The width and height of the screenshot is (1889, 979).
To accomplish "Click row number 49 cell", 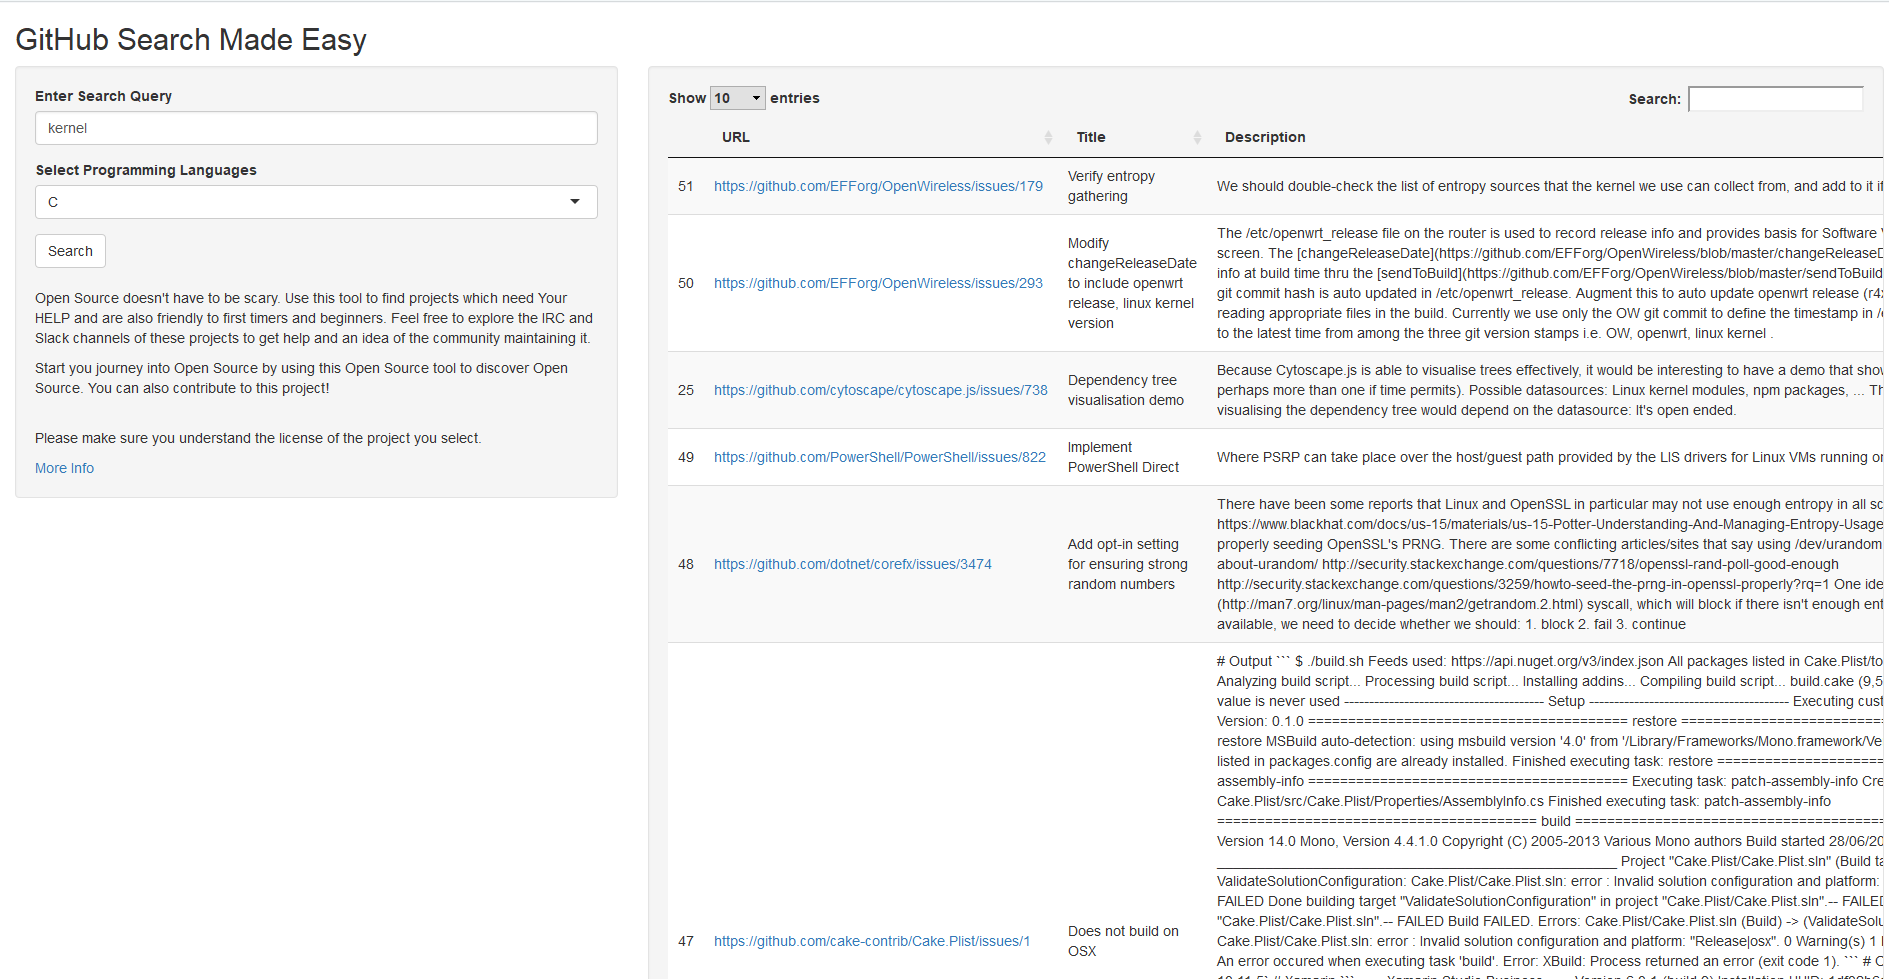I will 686,457.
